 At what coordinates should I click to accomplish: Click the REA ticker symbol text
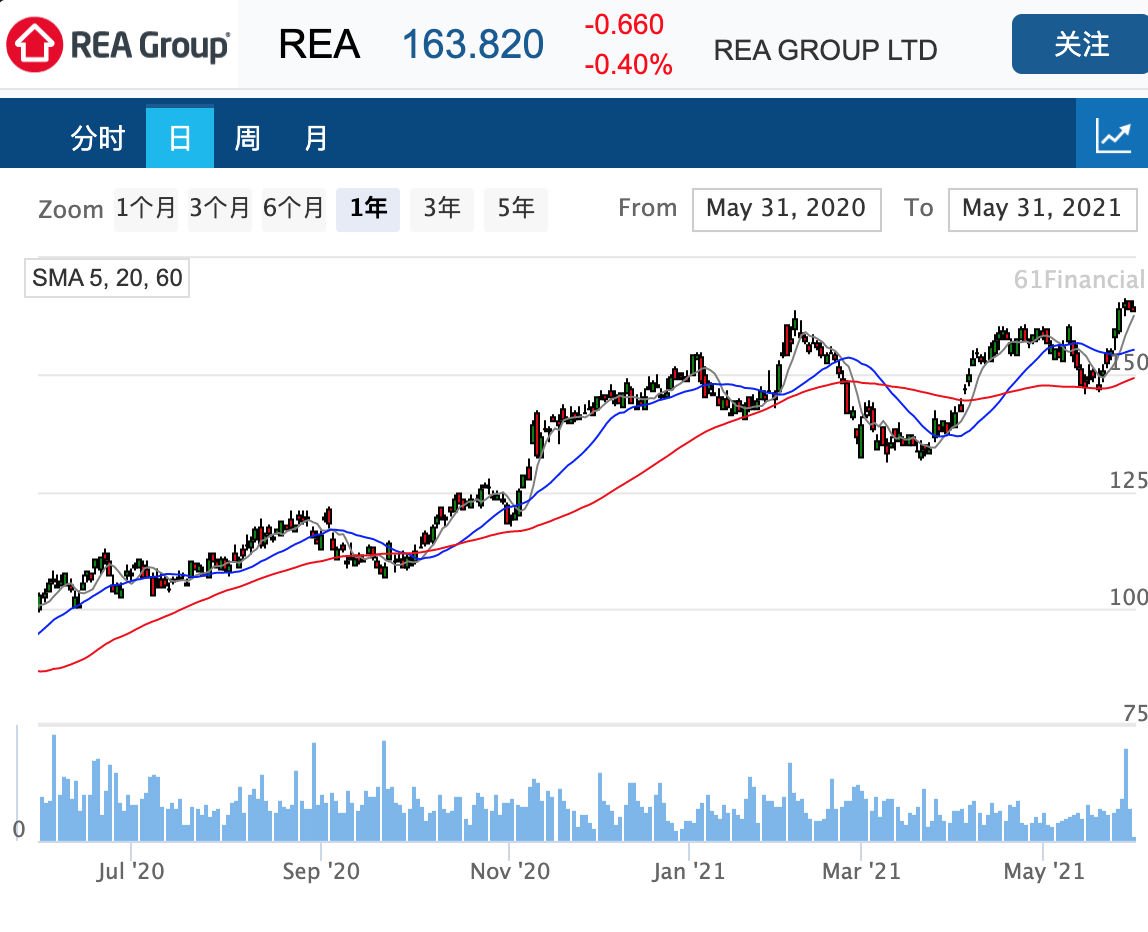pyautogui.click(x=319, y=45)
